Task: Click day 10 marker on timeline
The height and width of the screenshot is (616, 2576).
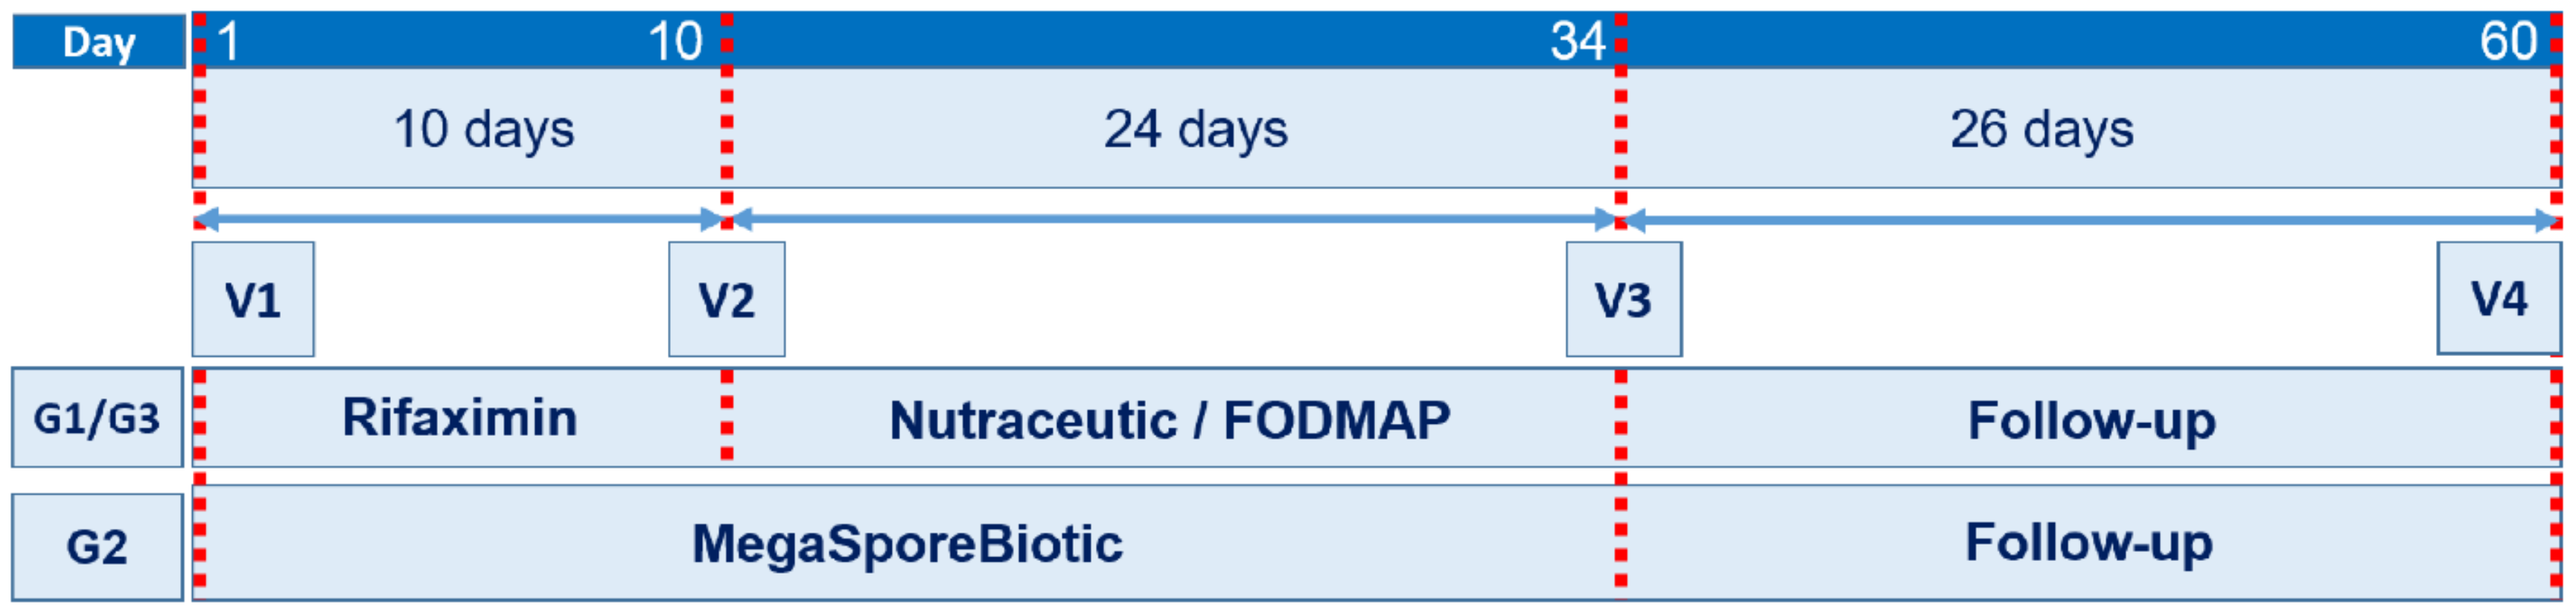Action: click(675, 42)
